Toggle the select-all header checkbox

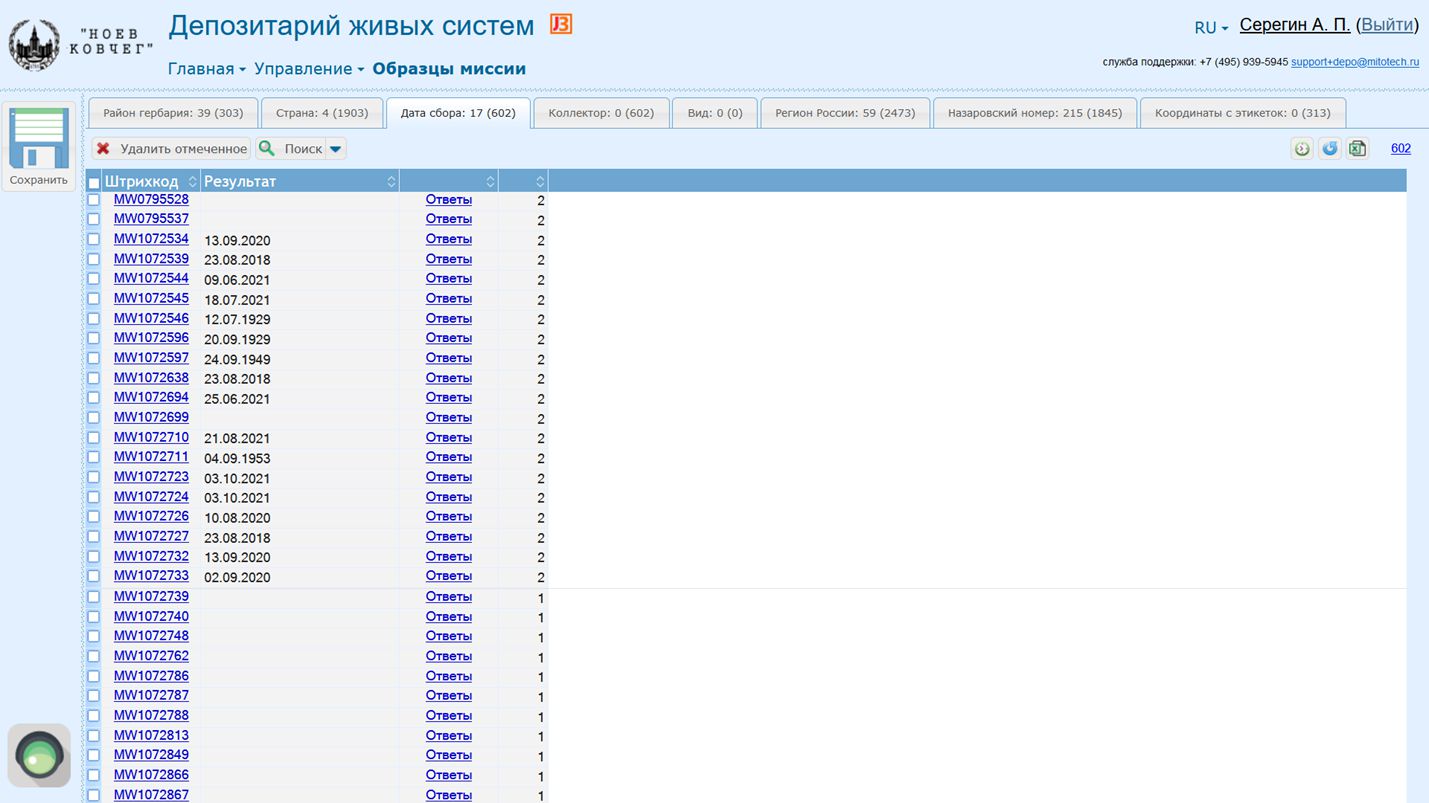94,183
